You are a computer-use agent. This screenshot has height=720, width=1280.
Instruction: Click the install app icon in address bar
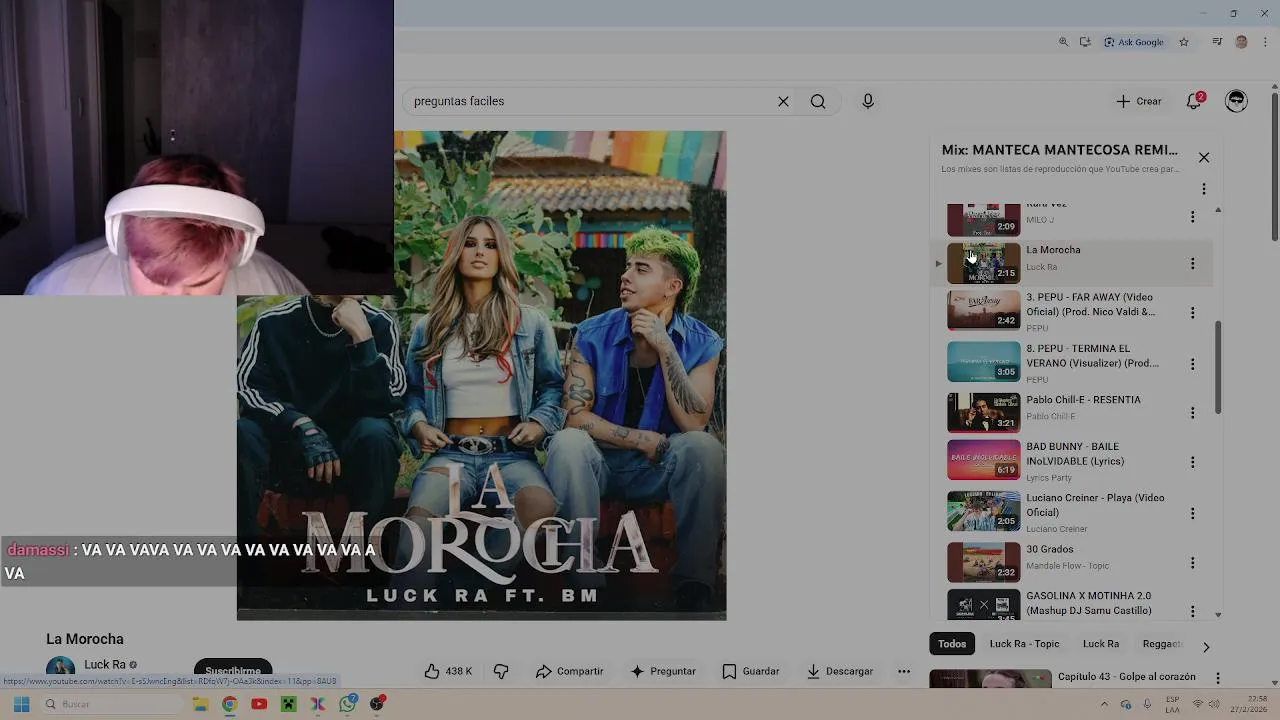(1085, 42)
